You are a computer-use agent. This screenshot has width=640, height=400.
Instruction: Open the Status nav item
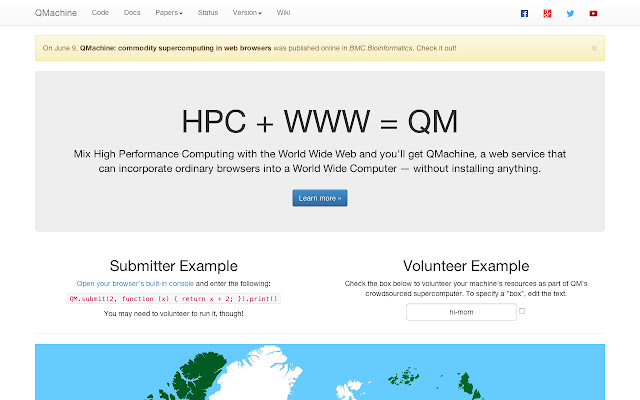pos(208,13)
